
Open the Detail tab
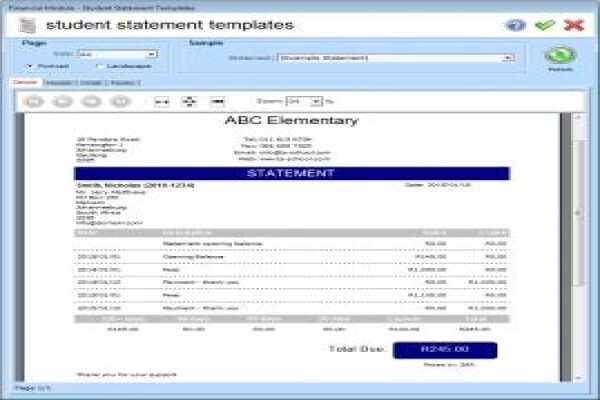click(x=91, y=83)
